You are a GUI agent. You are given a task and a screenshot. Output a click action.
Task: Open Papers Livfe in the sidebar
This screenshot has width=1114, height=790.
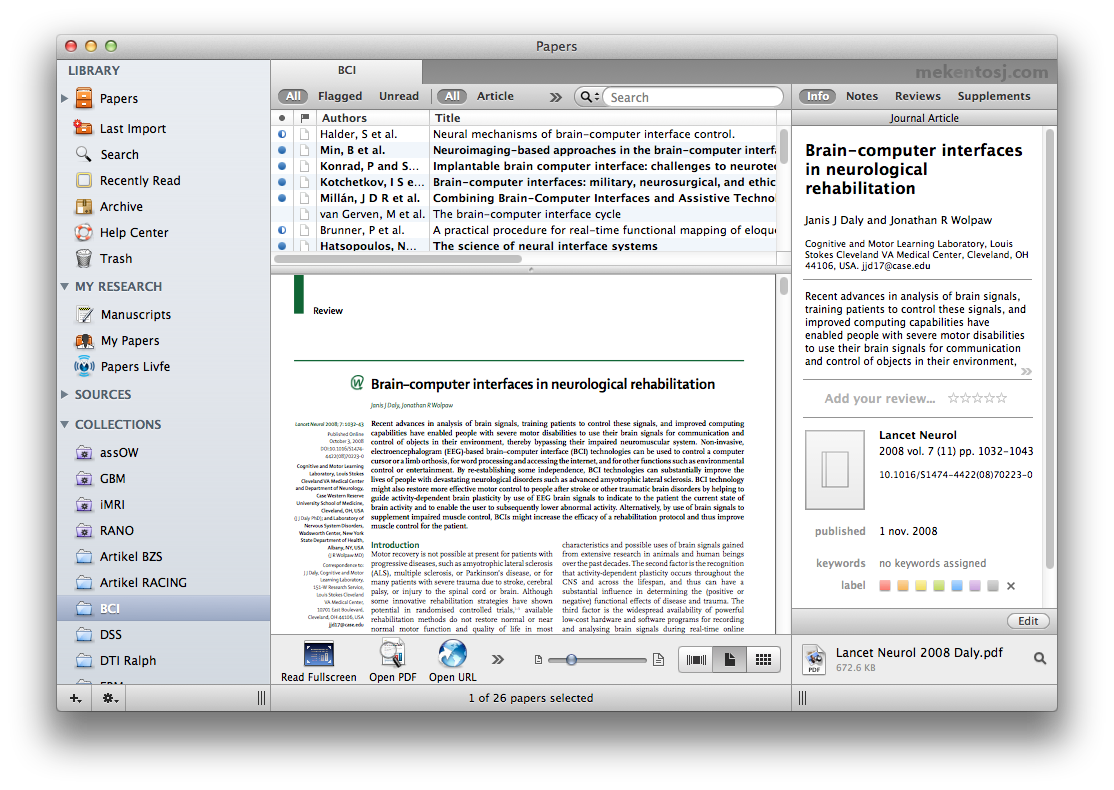[135, 366]
